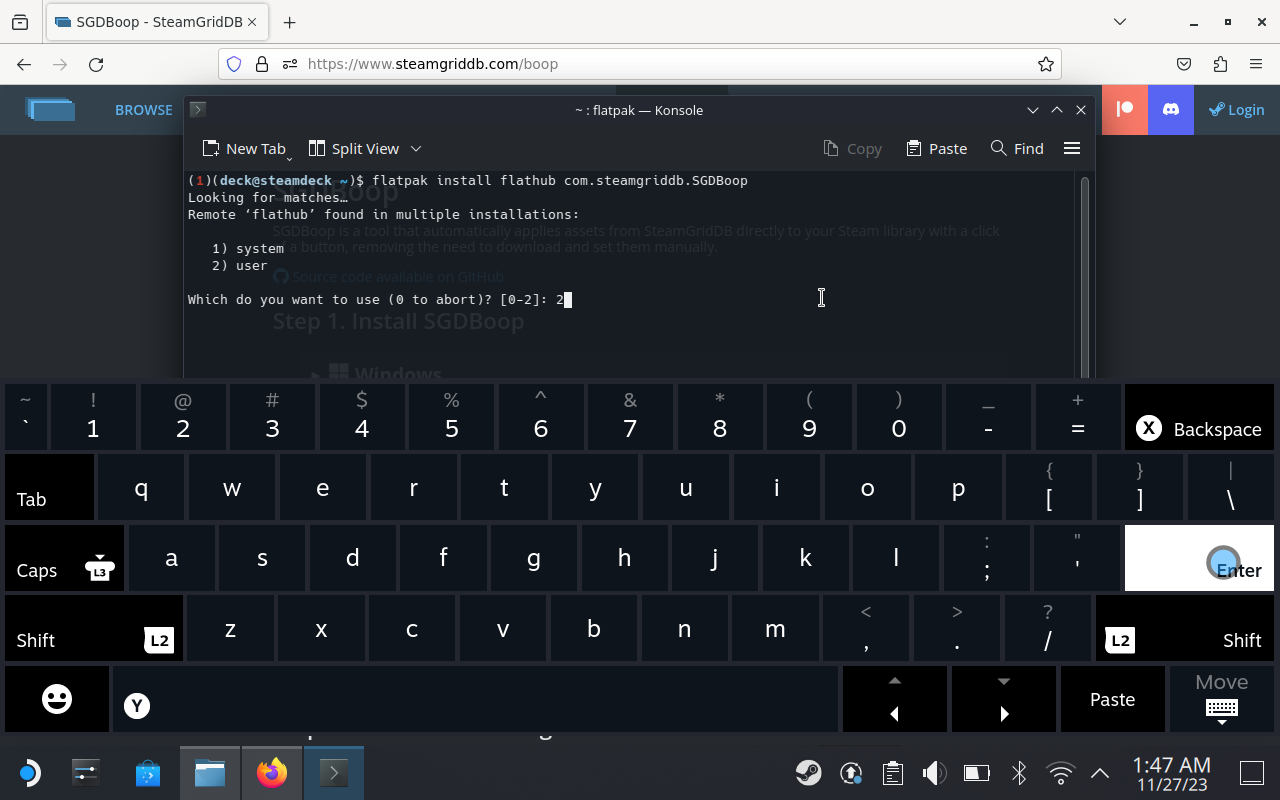Open emoji picker on keyboard
Screen dimensions: 1280x800
point(57,699)
